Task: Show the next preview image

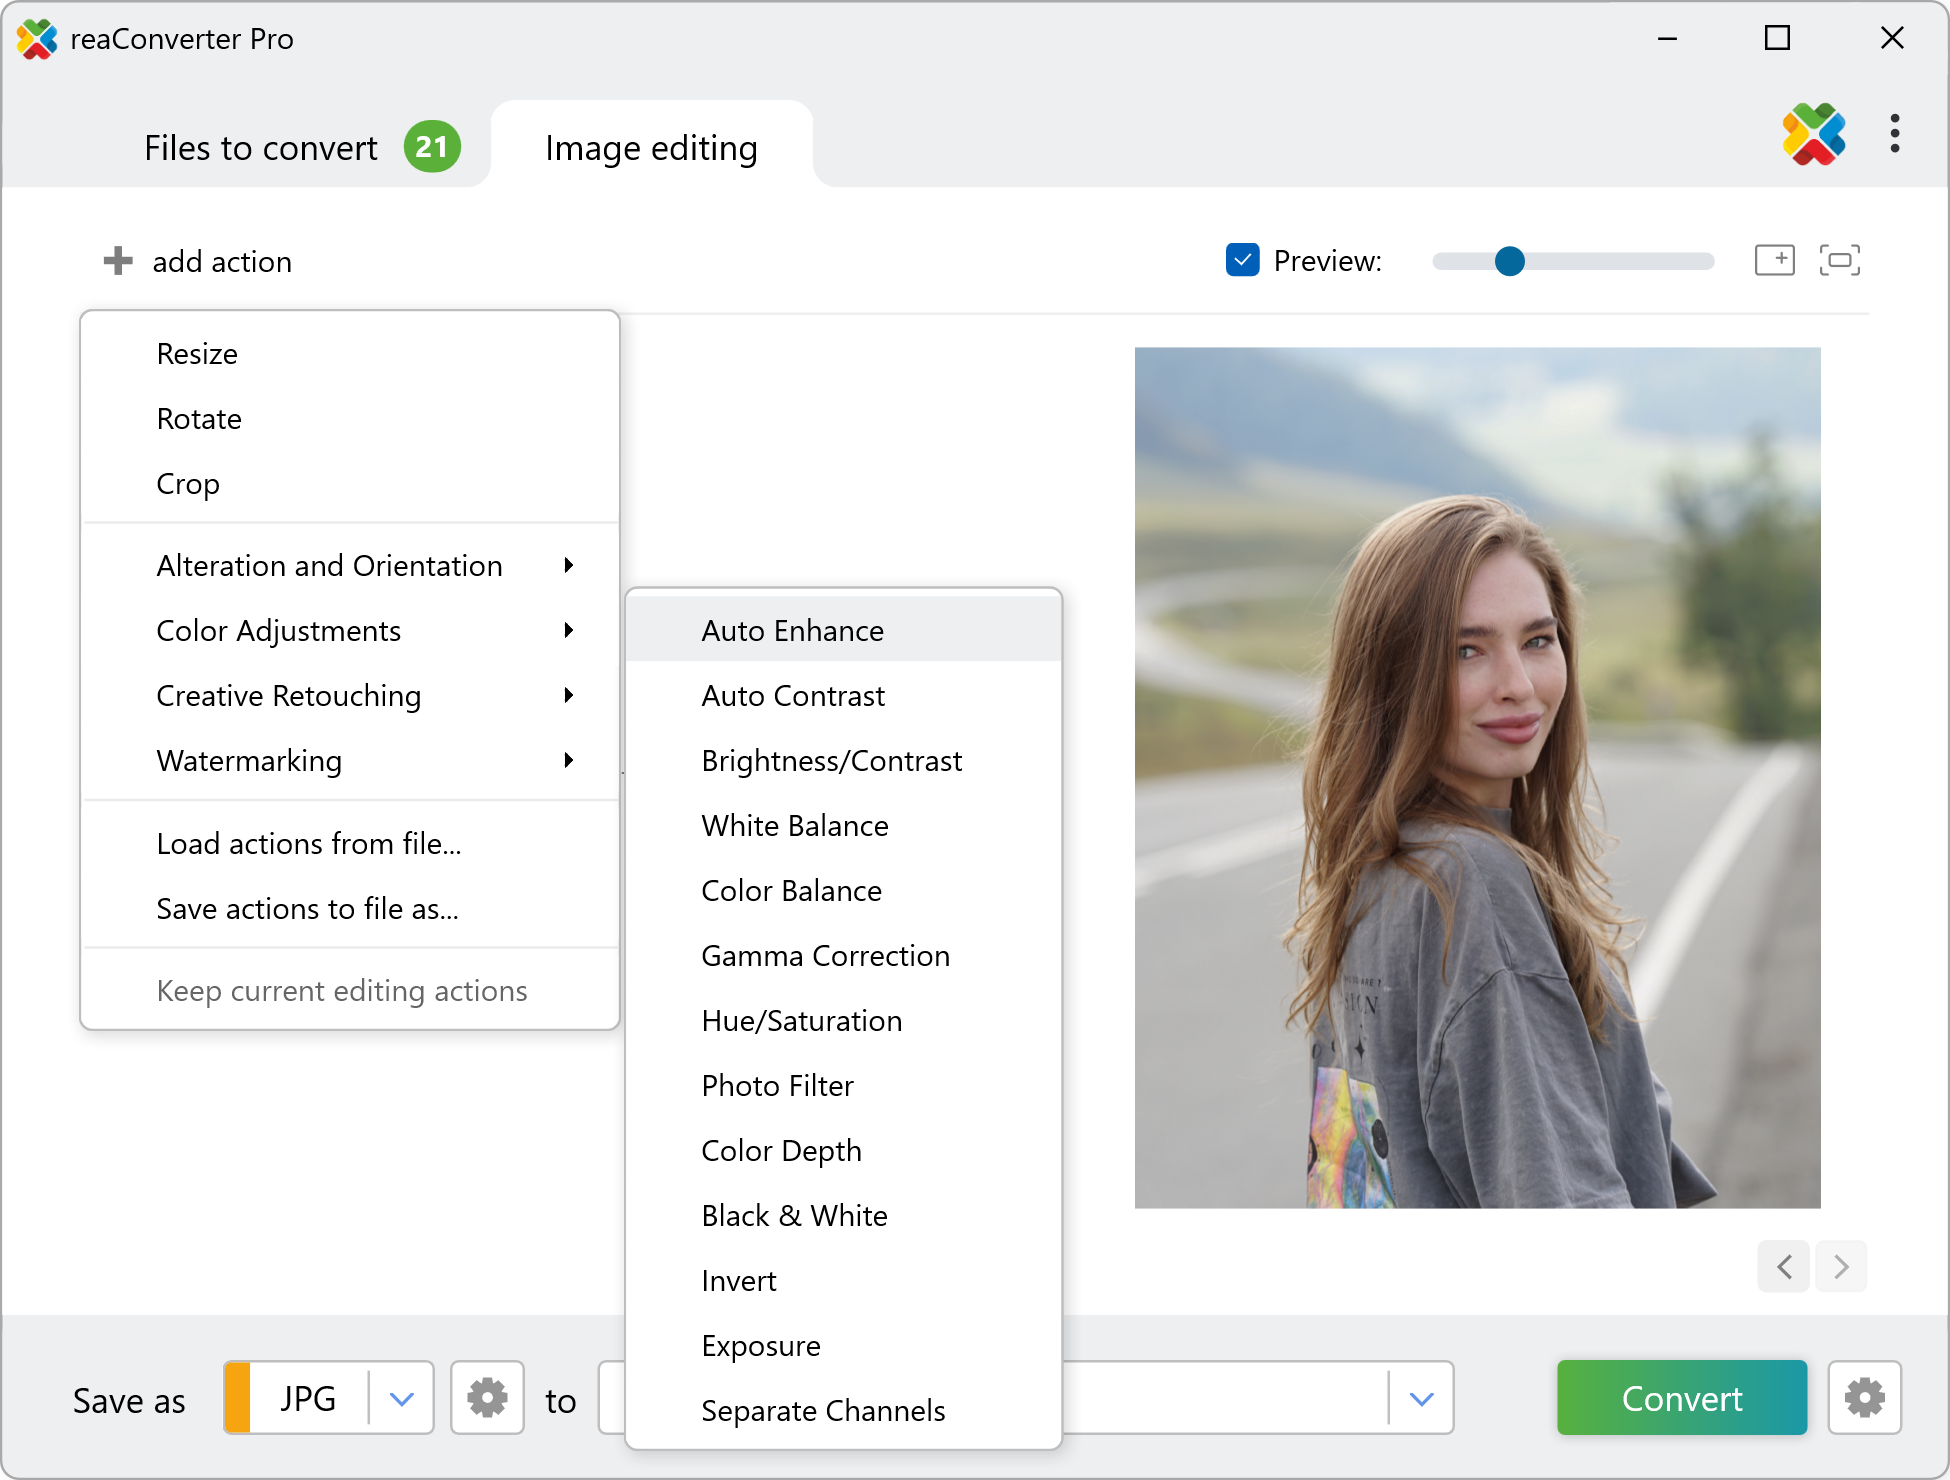Action: tap(1841, 1267)
